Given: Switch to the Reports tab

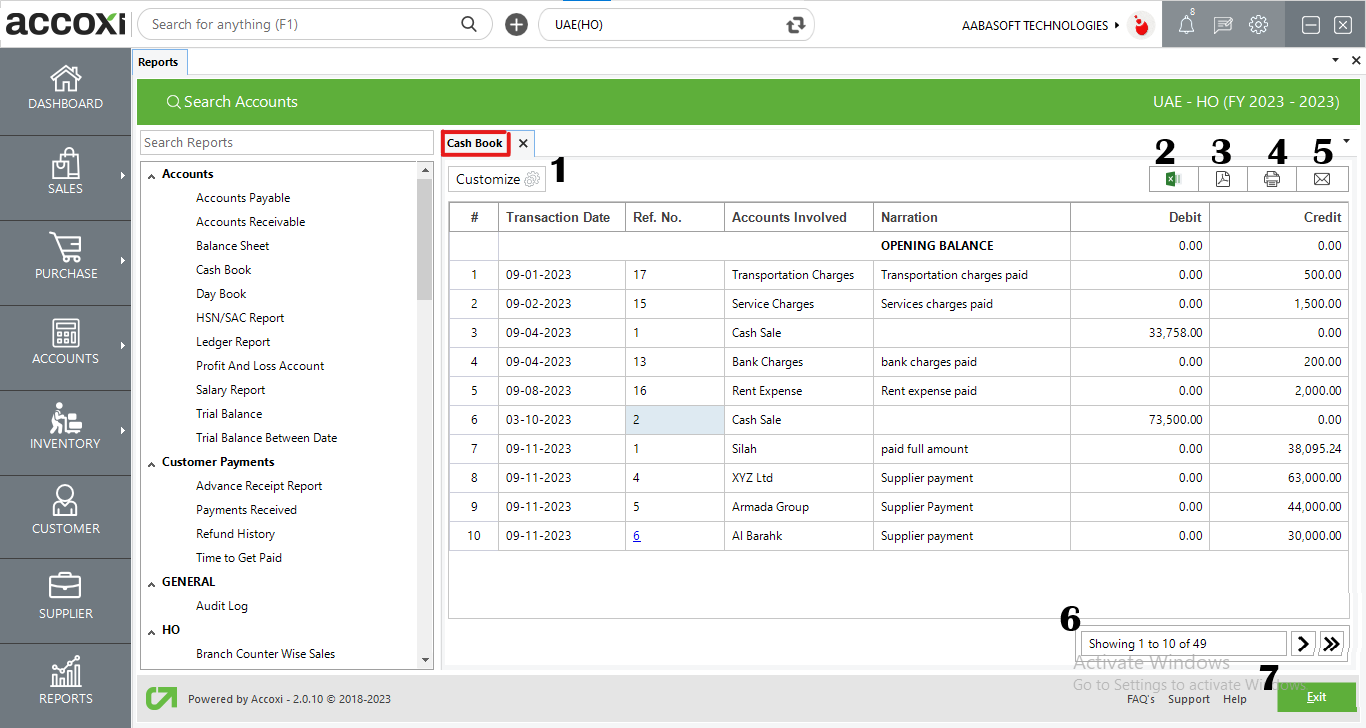Looking at the screenshot, I should coord(159,61).
